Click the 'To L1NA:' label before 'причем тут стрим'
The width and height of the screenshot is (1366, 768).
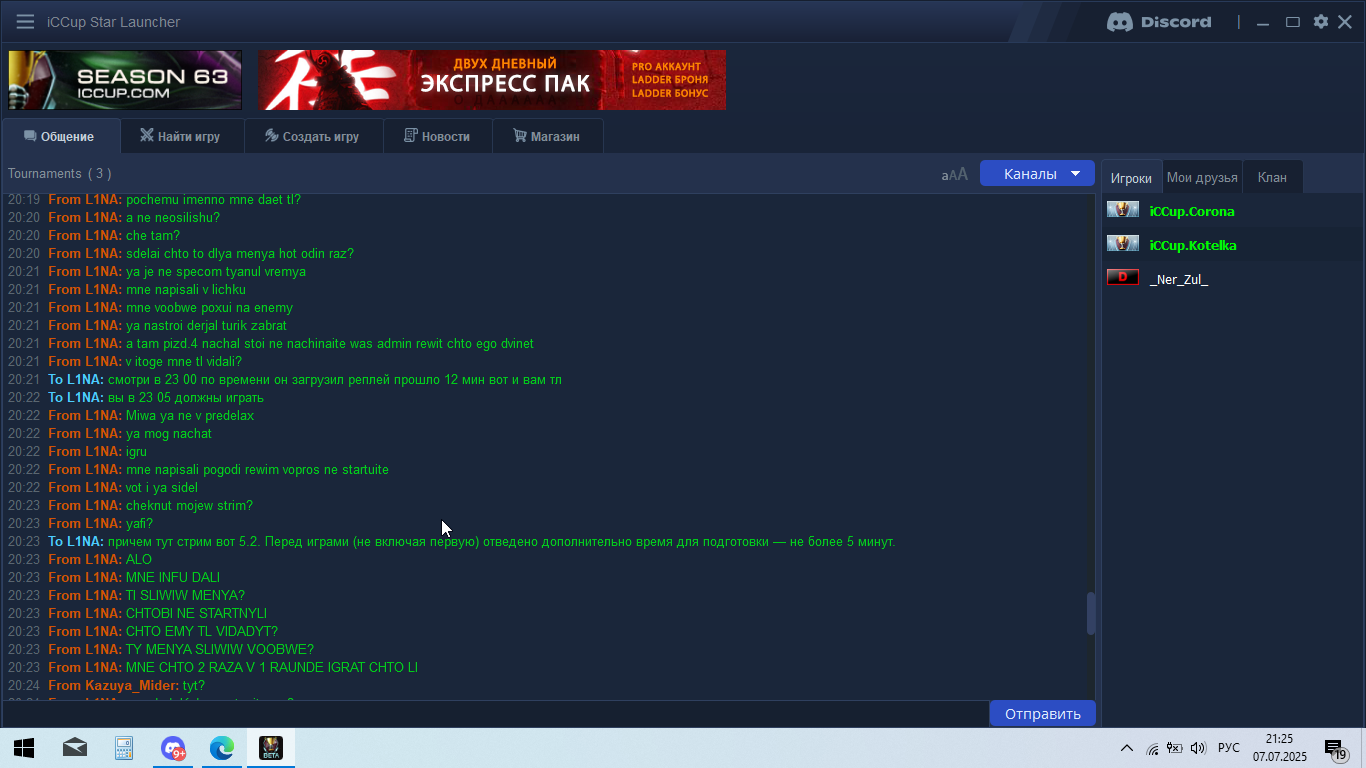click(76, 542)
